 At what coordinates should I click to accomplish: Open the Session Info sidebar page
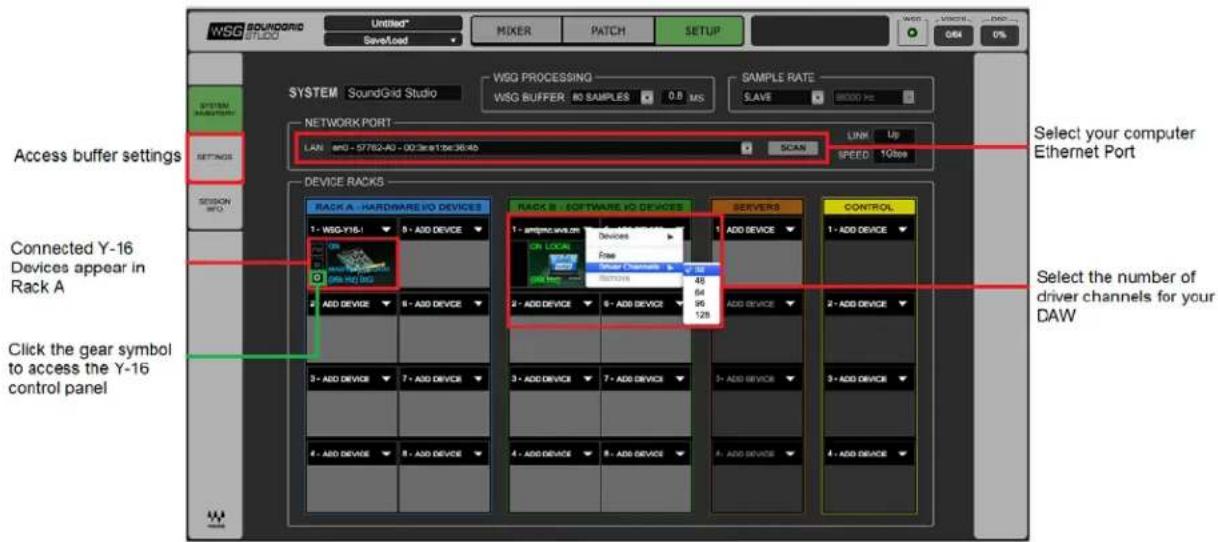[x=214, y=204]
